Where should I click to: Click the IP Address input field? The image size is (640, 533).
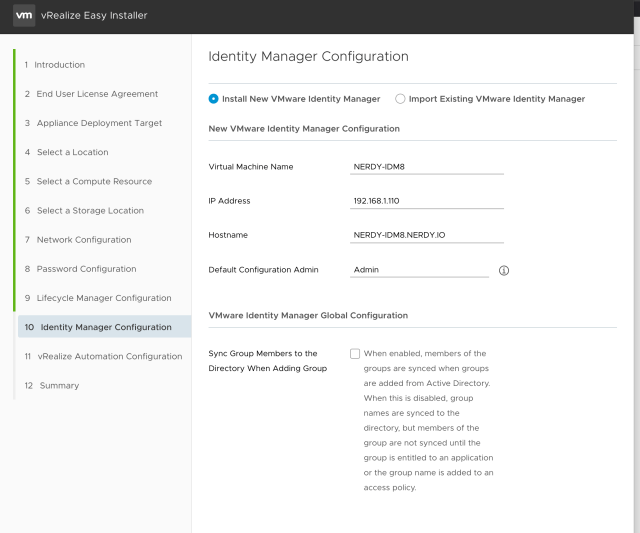pos(426,201)
